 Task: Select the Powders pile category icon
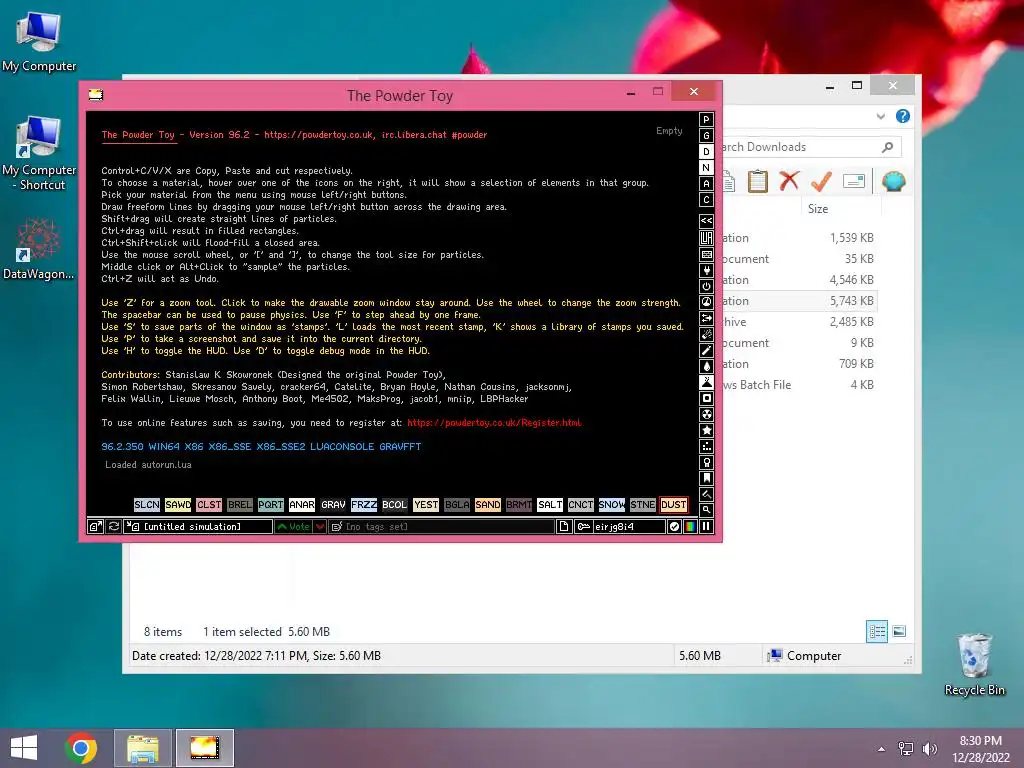(x=706, y=382)
